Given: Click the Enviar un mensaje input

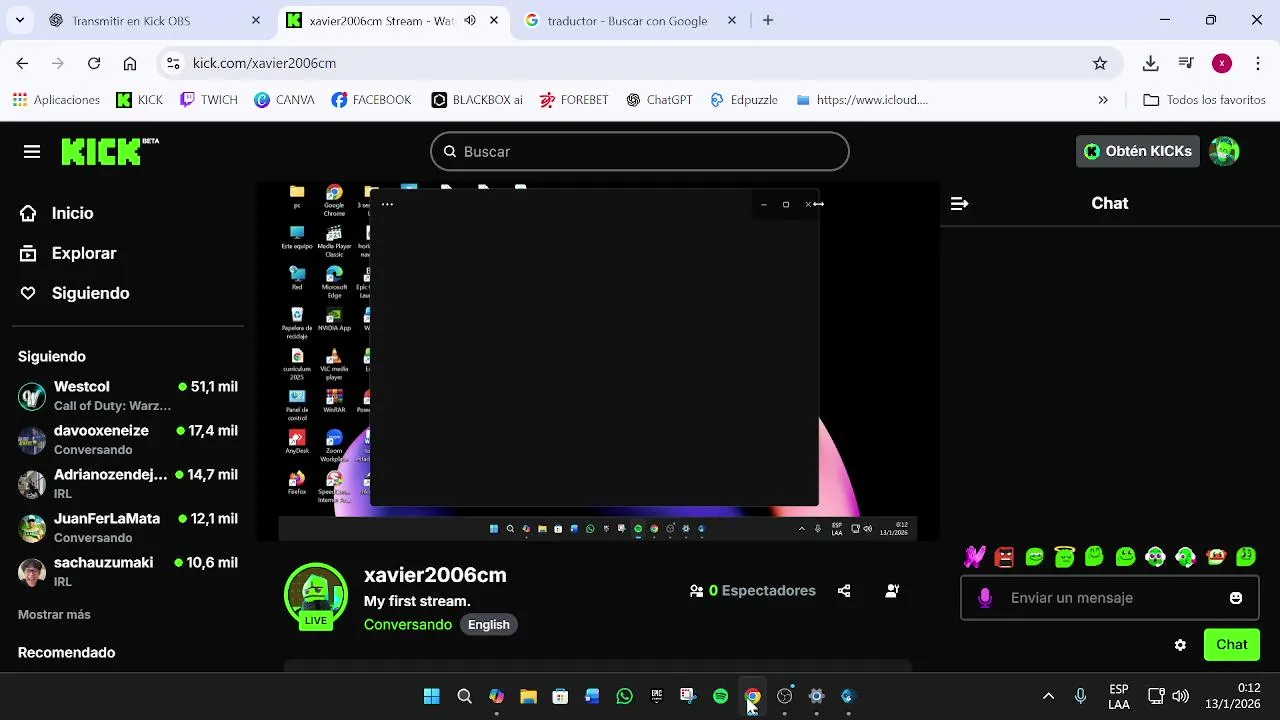Looking at the screenshot, I should [x=1110, y=598].
